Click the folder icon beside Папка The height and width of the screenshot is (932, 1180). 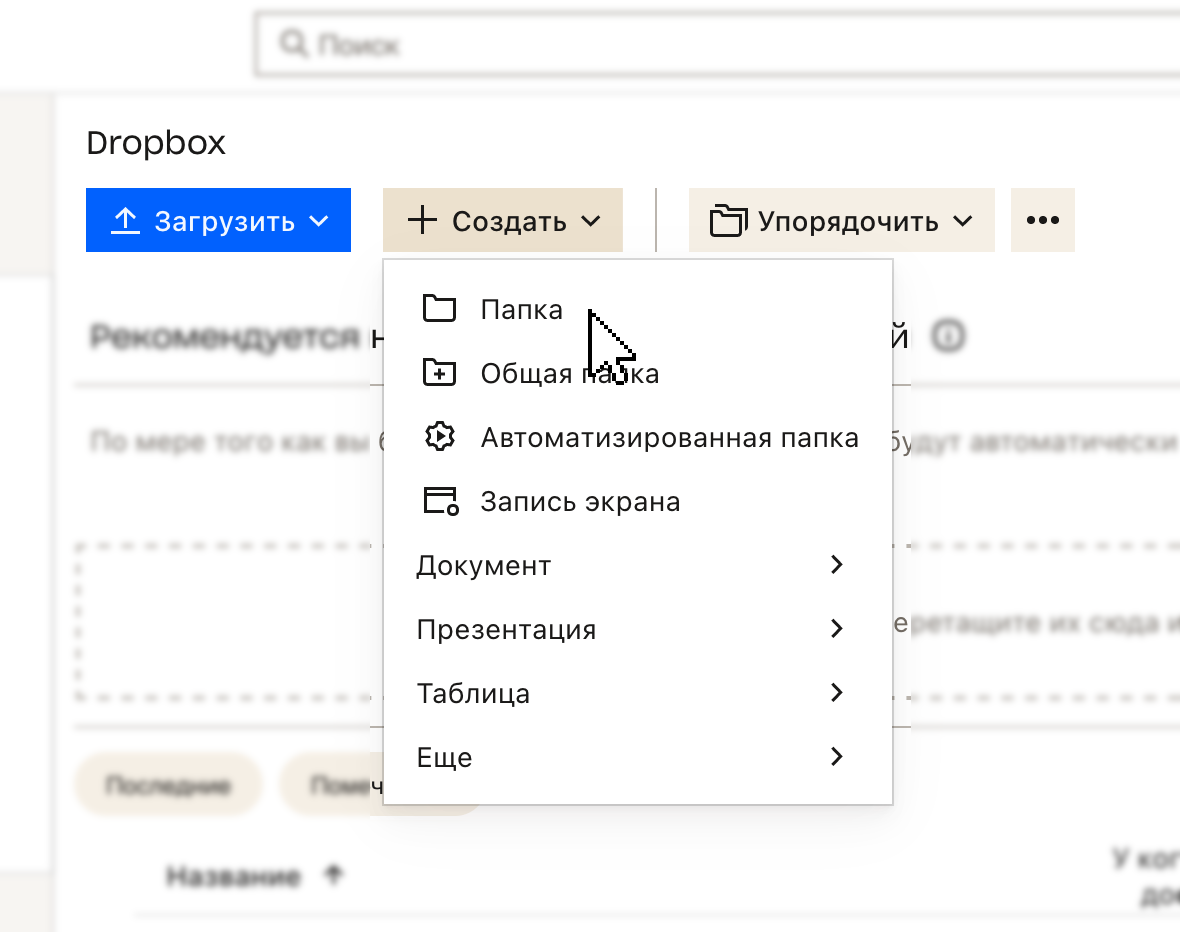pos(439,309)
